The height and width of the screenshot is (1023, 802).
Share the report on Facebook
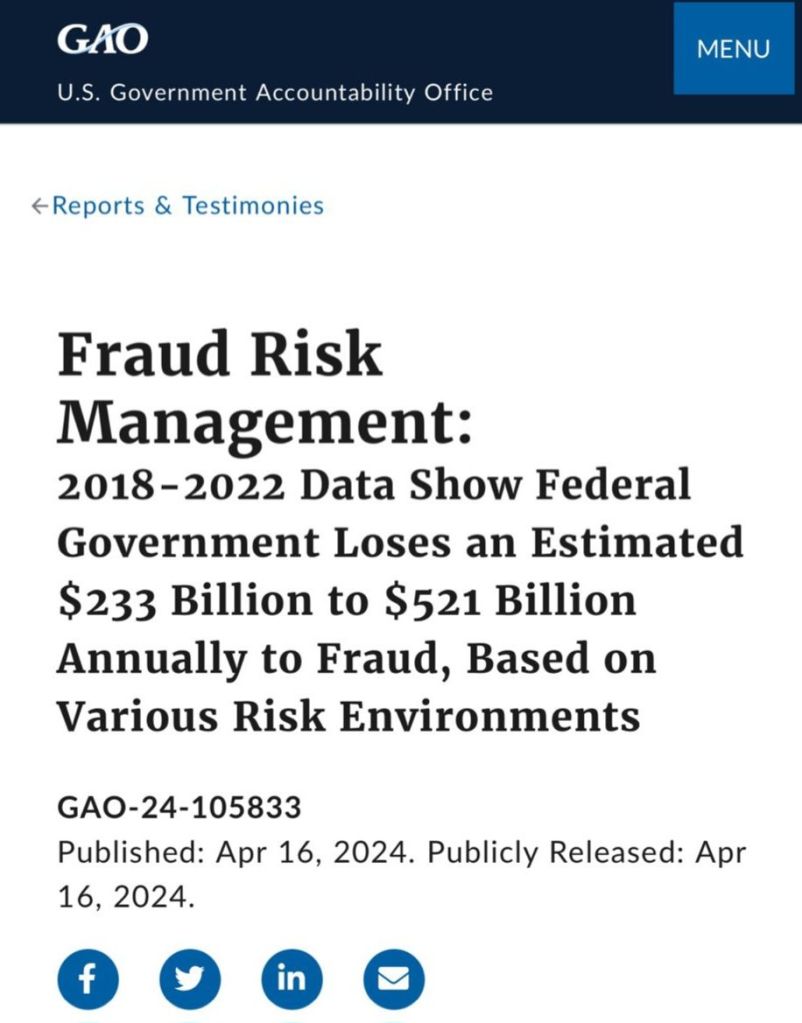point(87,977)
